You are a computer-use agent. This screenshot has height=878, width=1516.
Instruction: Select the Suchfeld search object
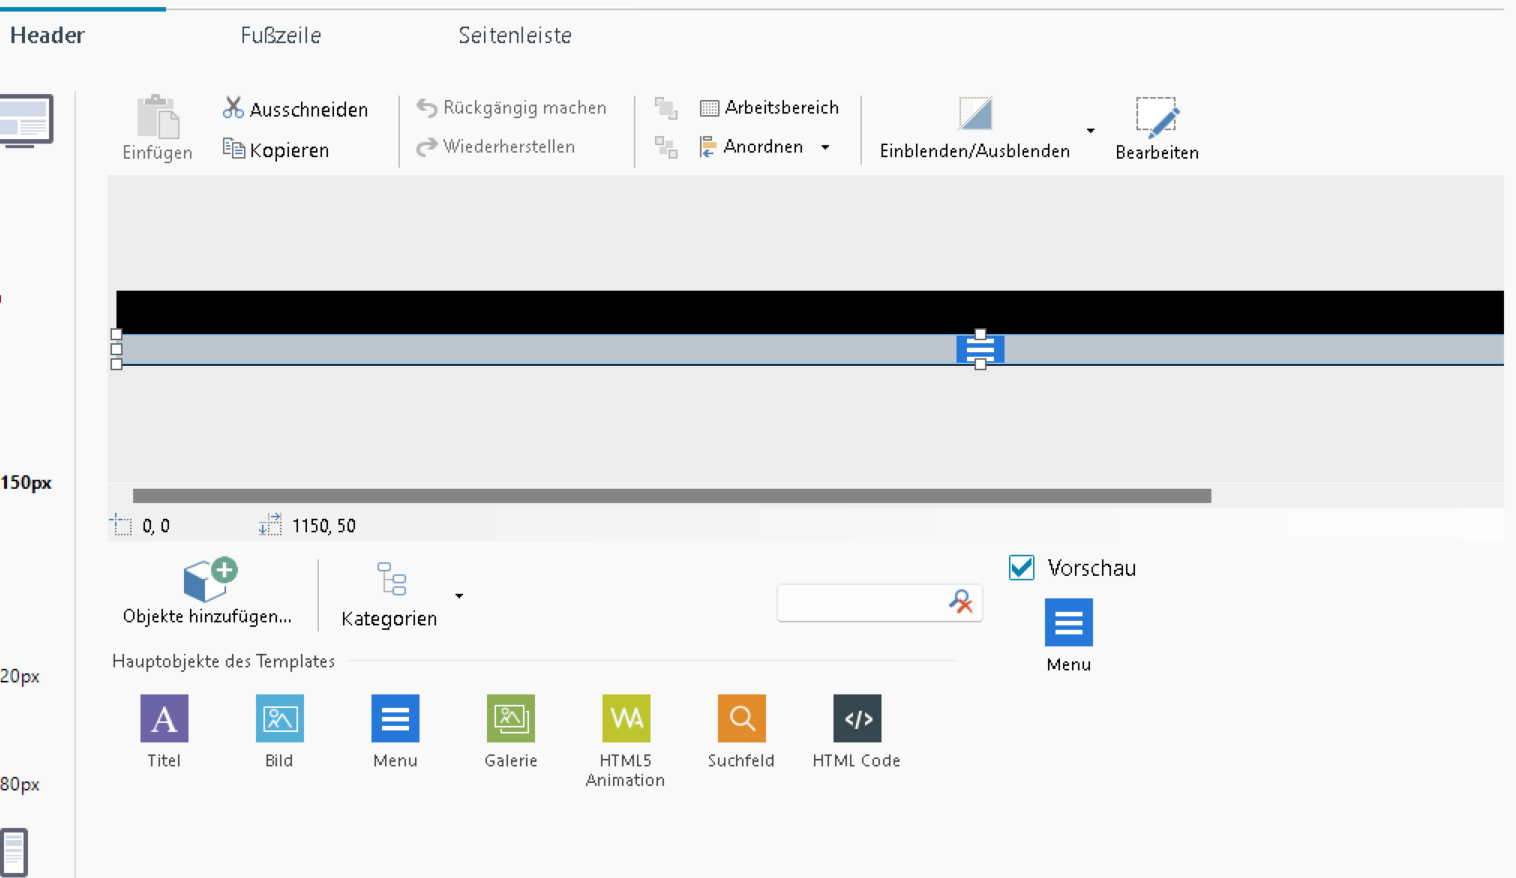741,719
